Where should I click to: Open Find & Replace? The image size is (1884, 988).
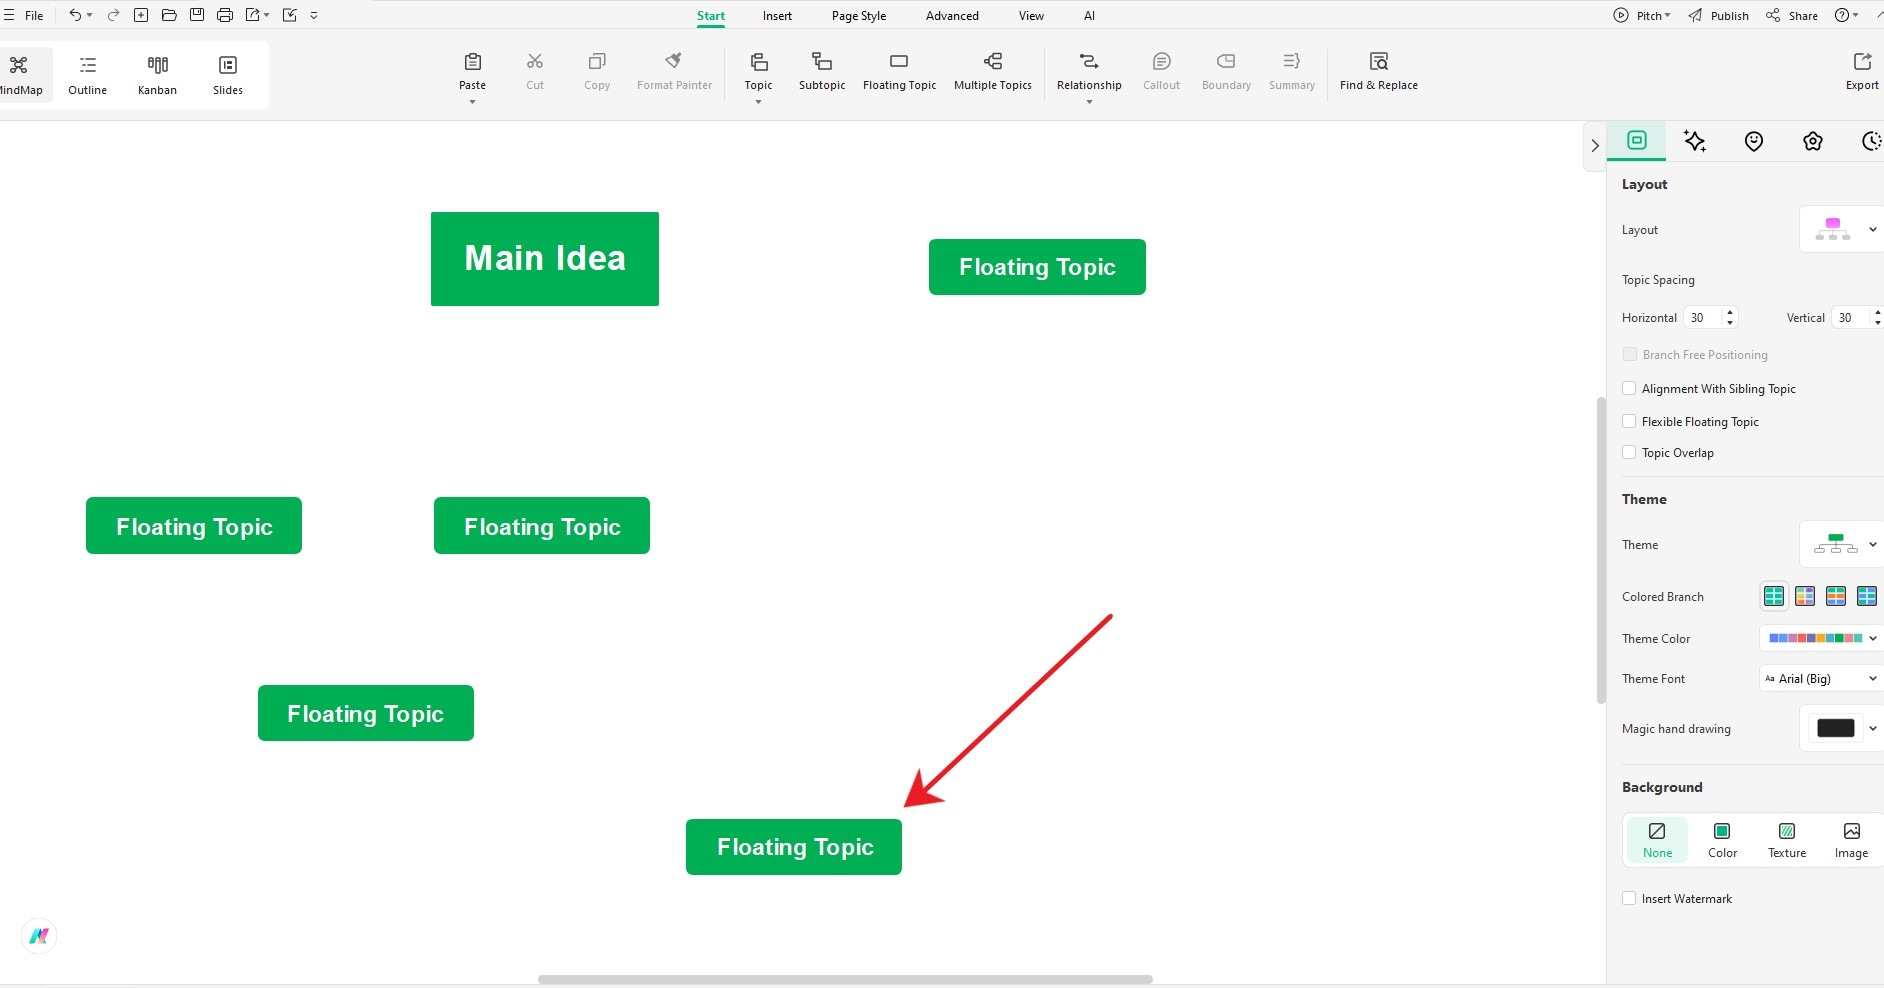point(1379,71)
